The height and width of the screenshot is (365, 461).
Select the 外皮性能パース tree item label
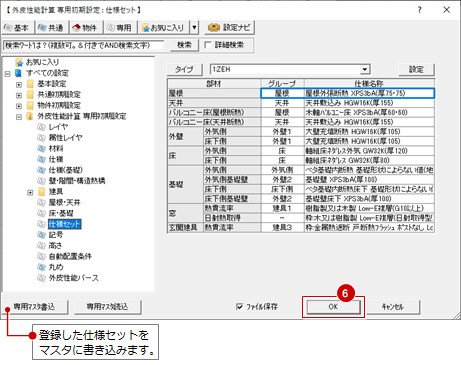pyautogui.click(x=74, y=278)
